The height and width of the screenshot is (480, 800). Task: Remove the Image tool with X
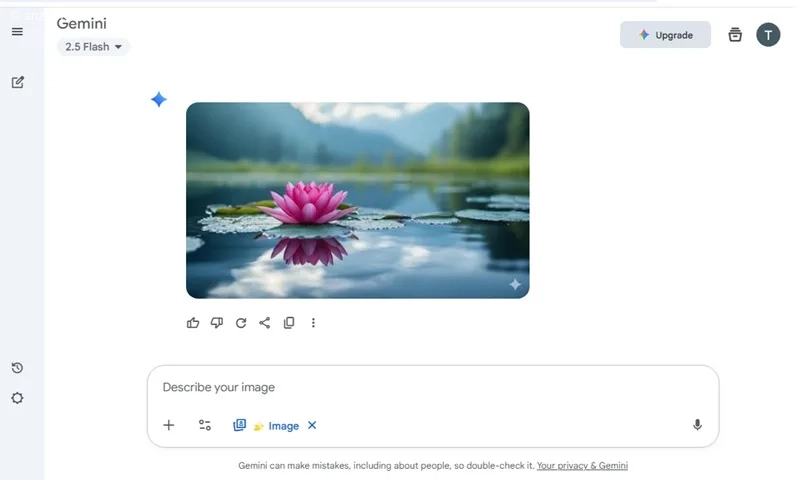(x=312, y=425)
